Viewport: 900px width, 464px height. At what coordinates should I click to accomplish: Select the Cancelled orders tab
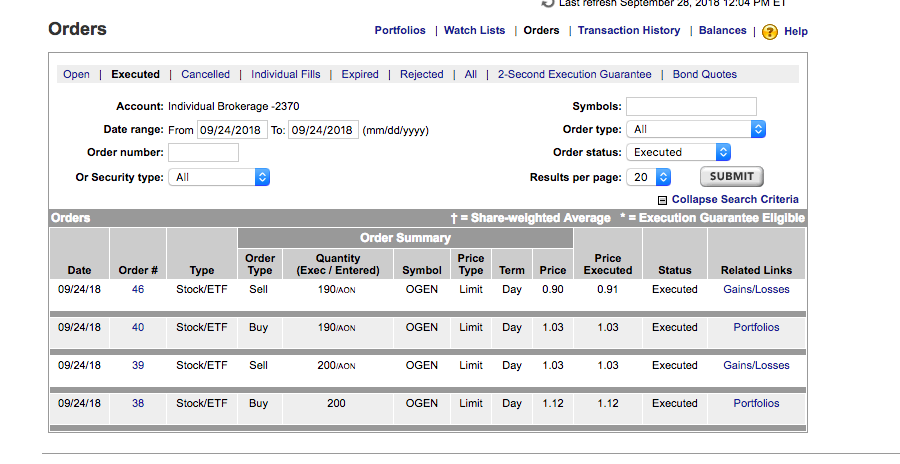click(x=205, y=74)
